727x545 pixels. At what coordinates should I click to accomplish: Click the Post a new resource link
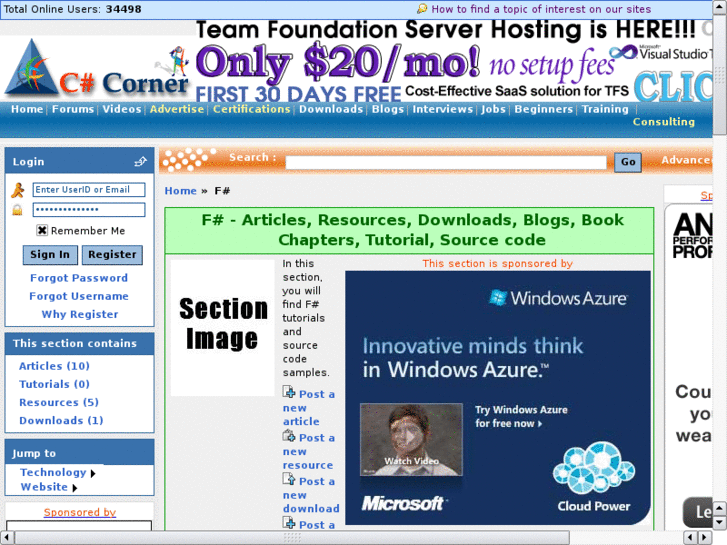point(309,451)
